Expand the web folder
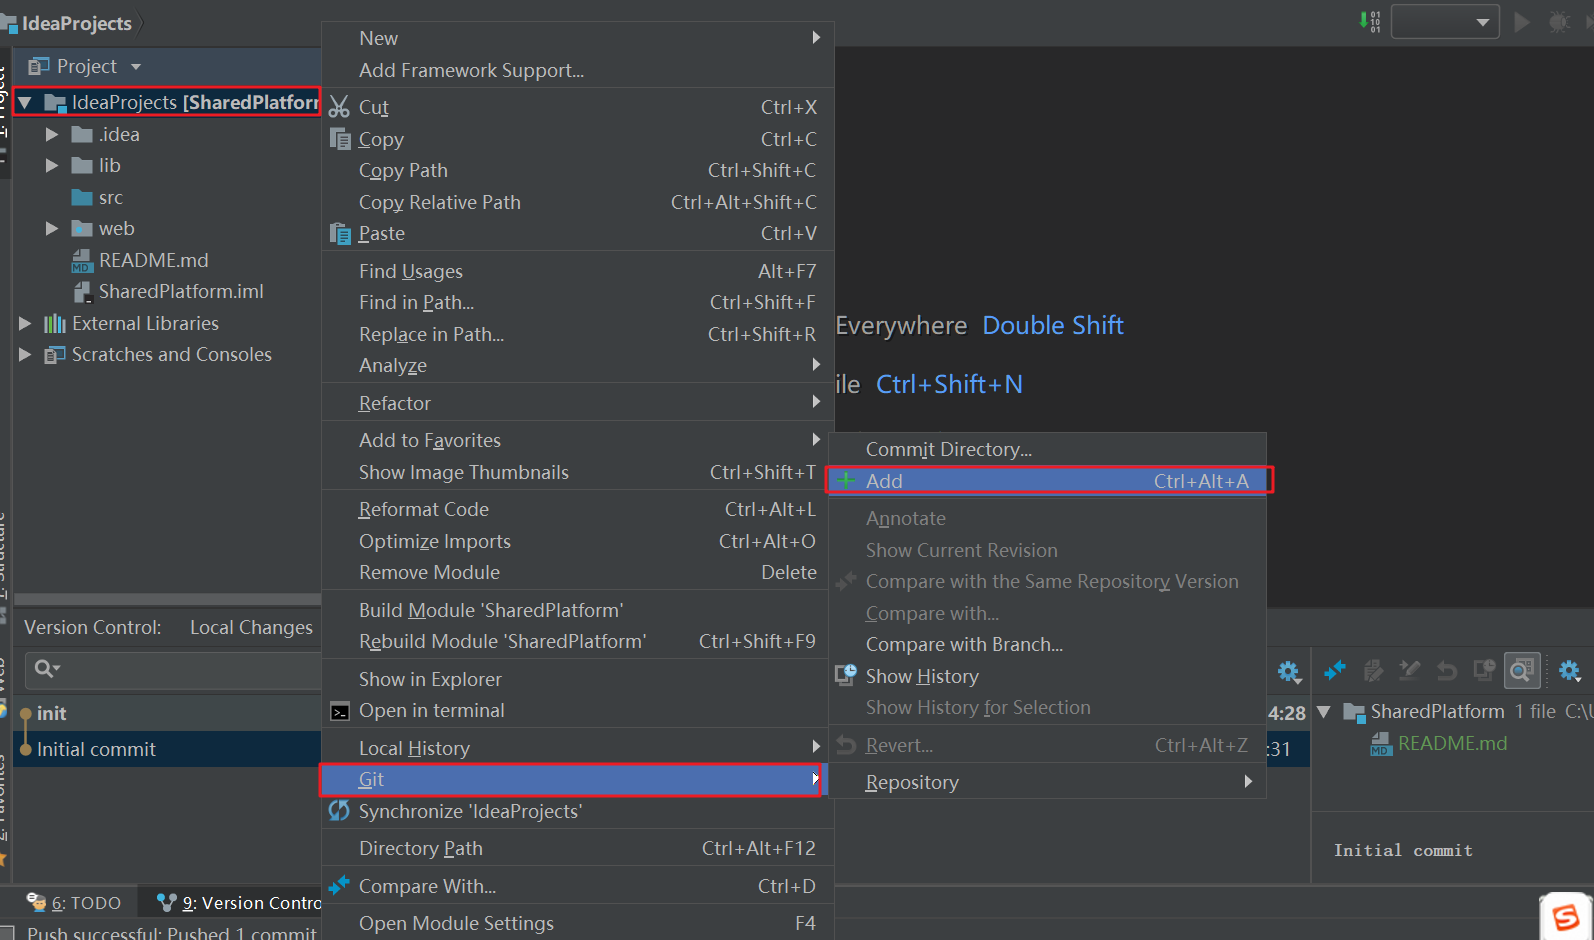1594x940 pixels. (52, 229)
